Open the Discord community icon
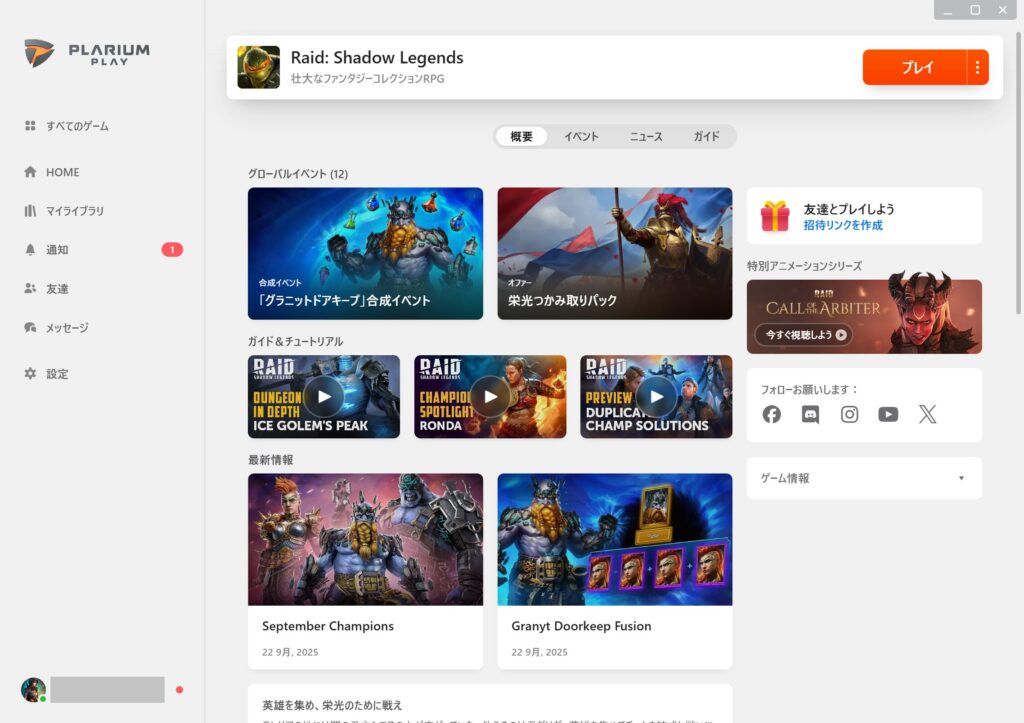Viewport: 1024px width, 723px height. [x=810, y=414]
